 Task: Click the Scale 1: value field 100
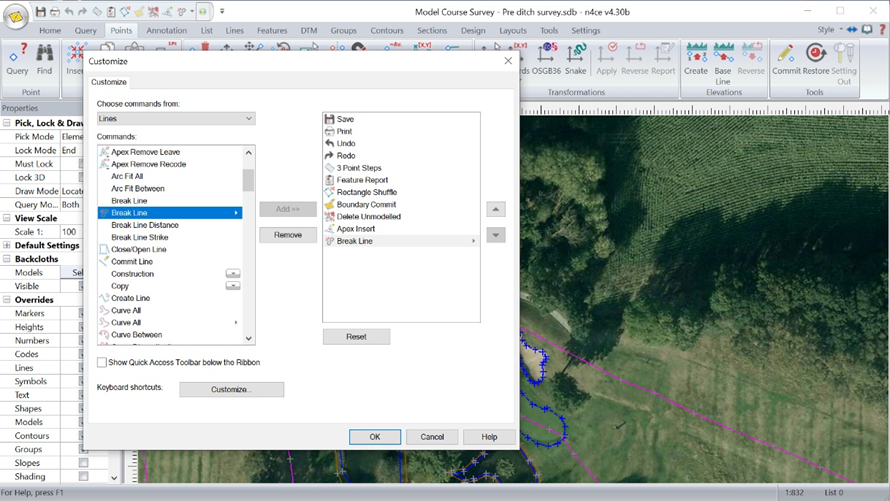71,231
